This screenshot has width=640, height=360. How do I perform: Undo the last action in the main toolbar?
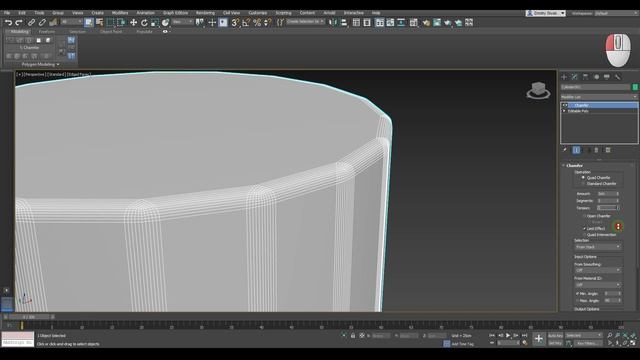(x=9, y=23)
